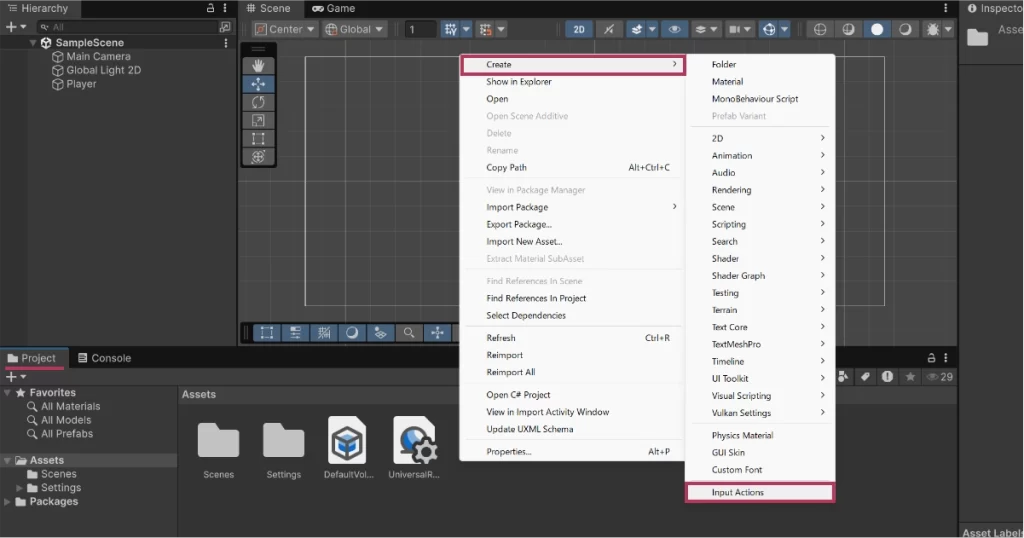Open the Global handle rotation dropdown
The width and height of the screenshot is (1024, 538).
354,30
